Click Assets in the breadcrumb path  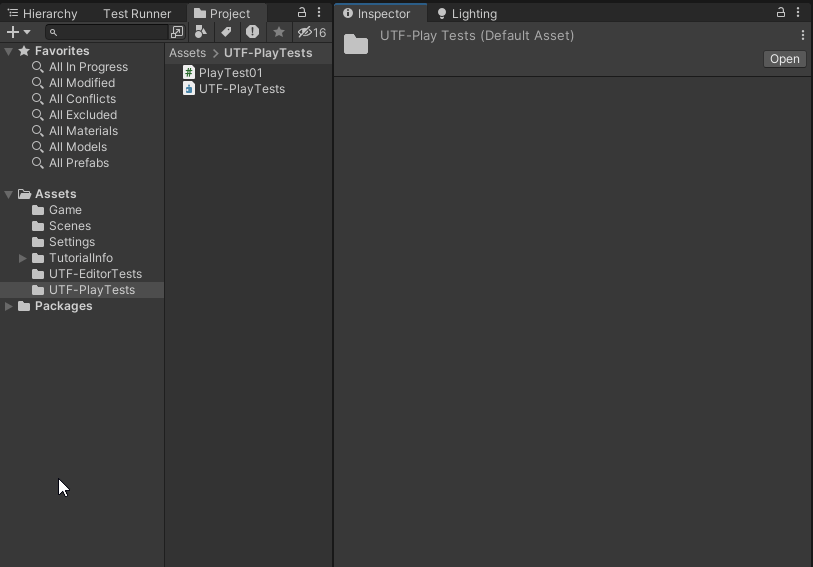tap(187, 53)
